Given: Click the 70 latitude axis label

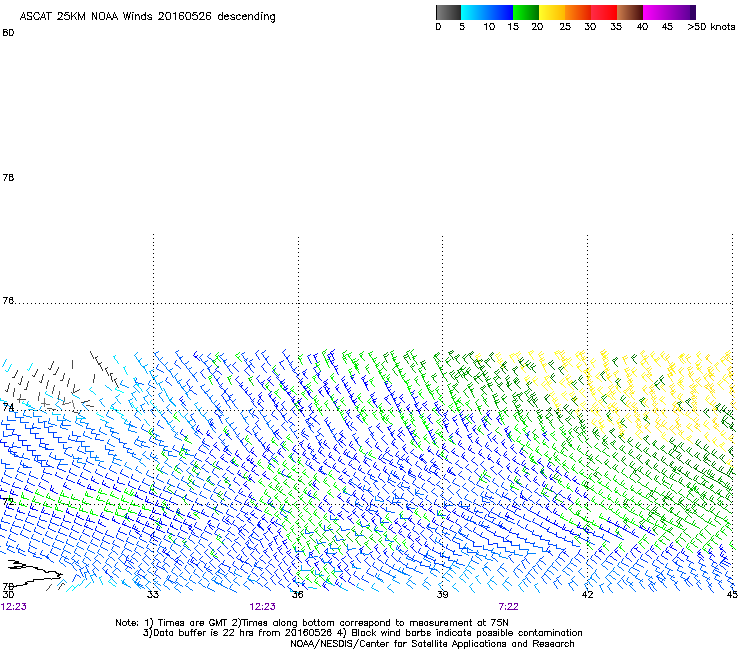Looking at the screenshot, I should tap(8, 587).
